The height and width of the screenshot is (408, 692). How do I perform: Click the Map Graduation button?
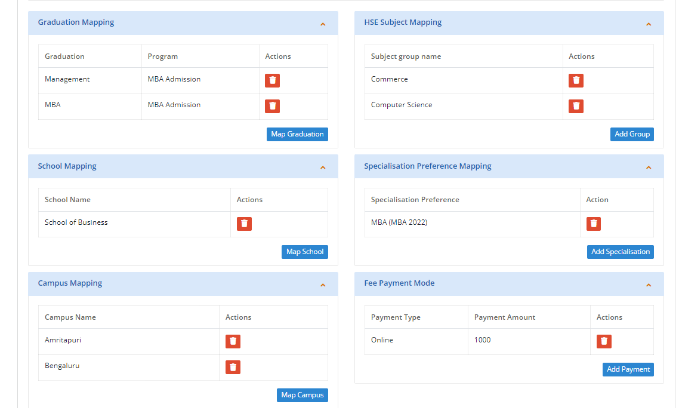tap(296, 134)
